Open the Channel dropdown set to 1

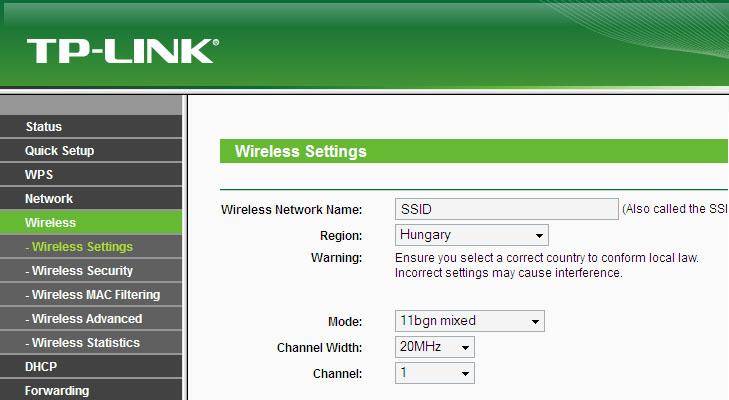coord(435,373)
